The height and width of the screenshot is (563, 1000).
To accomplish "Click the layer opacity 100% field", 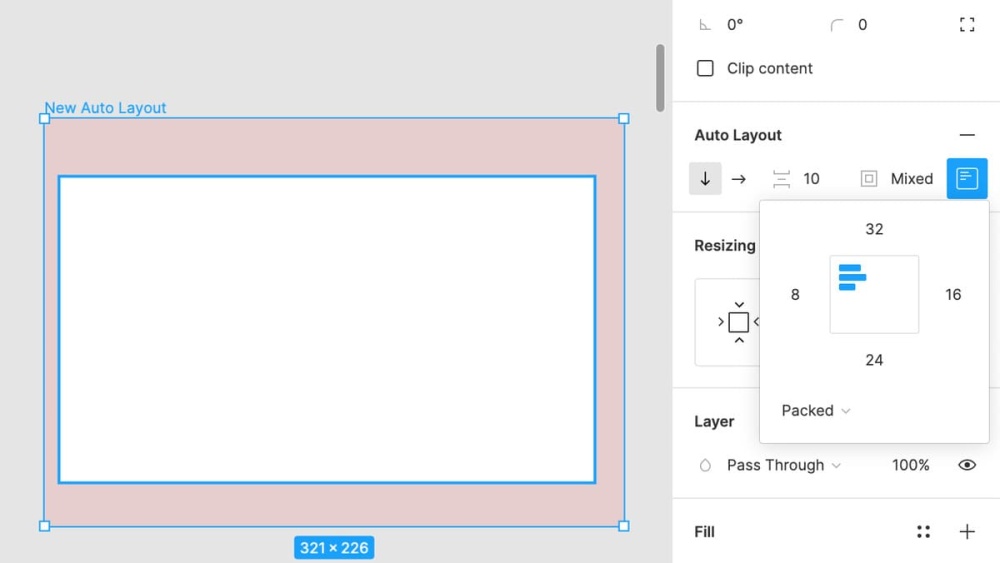I will [x=910, y=465].
